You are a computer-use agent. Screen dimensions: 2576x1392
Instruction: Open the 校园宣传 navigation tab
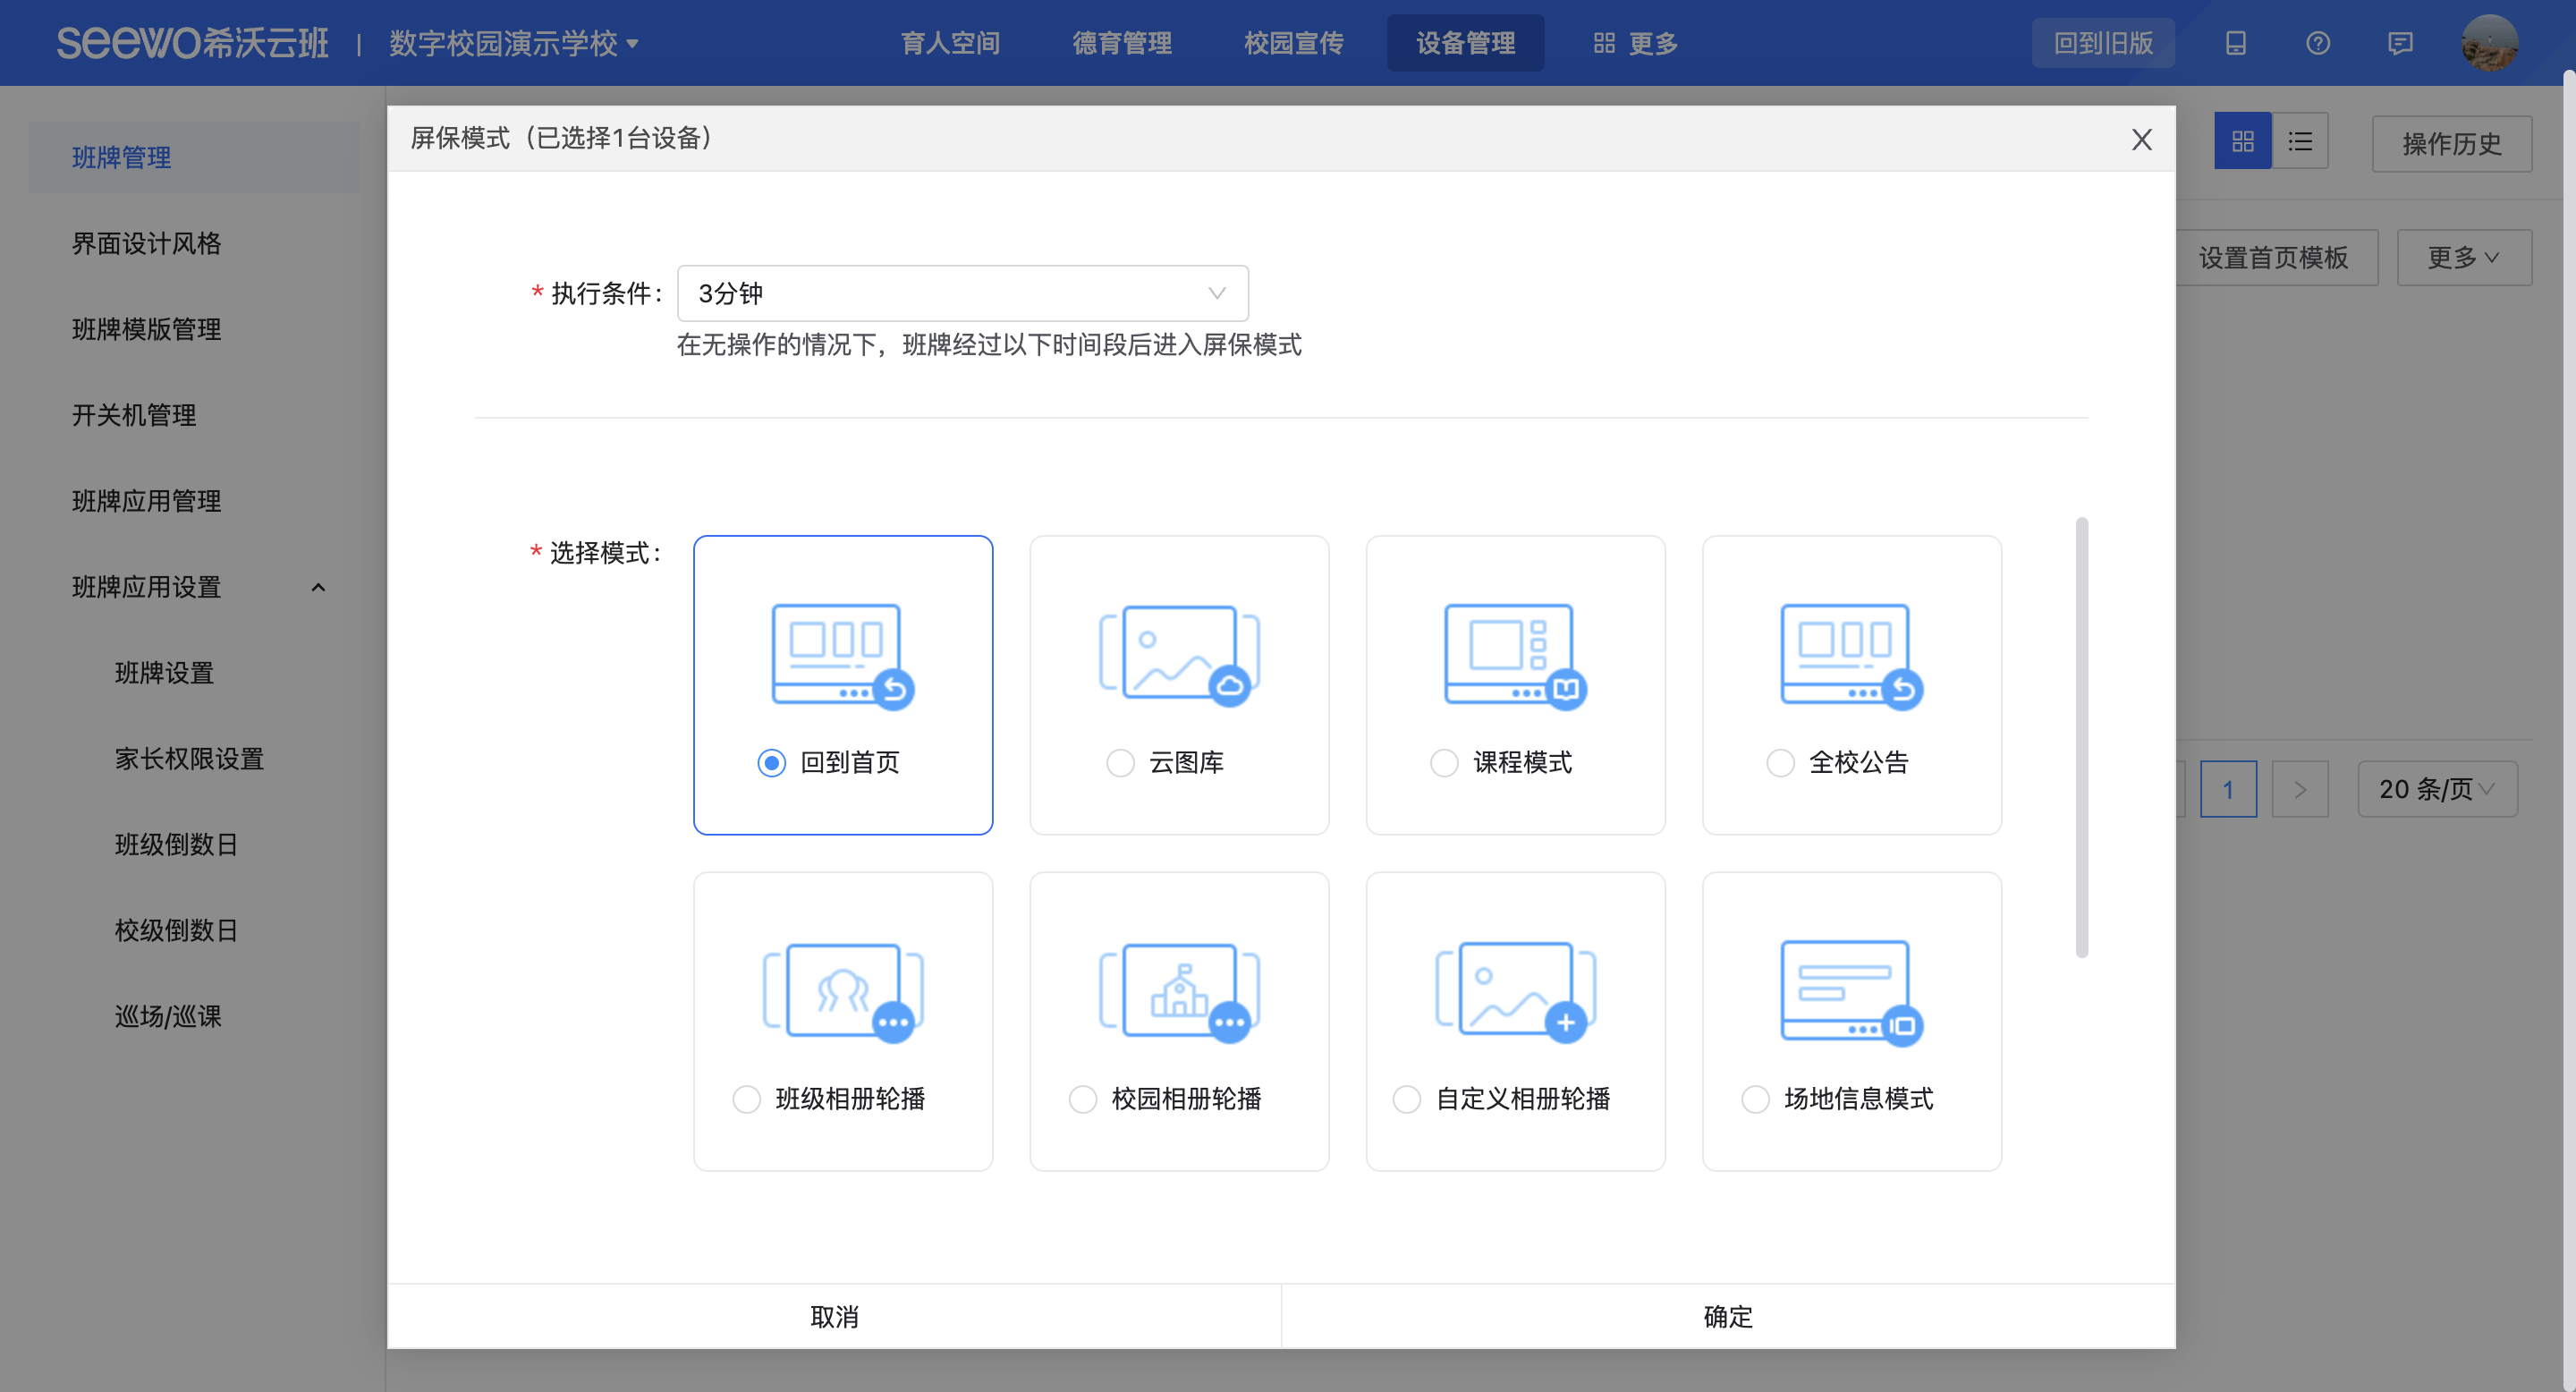coord(1294,43)
